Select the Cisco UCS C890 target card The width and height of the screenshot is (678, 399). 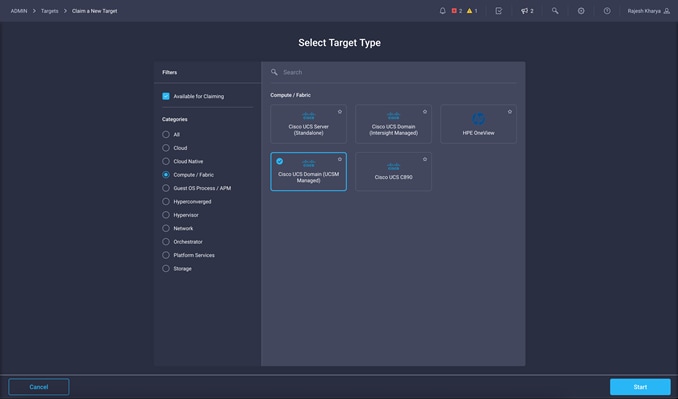(x=393, y=172)
